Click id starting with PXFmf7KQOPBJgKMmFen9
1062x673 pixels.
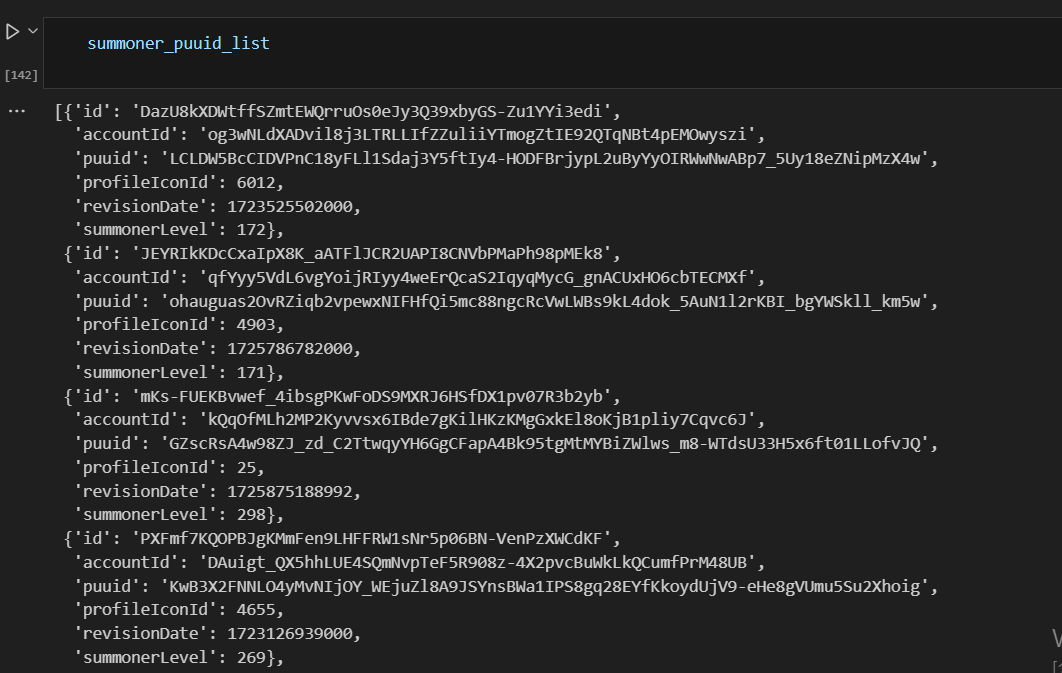point(371,538)
